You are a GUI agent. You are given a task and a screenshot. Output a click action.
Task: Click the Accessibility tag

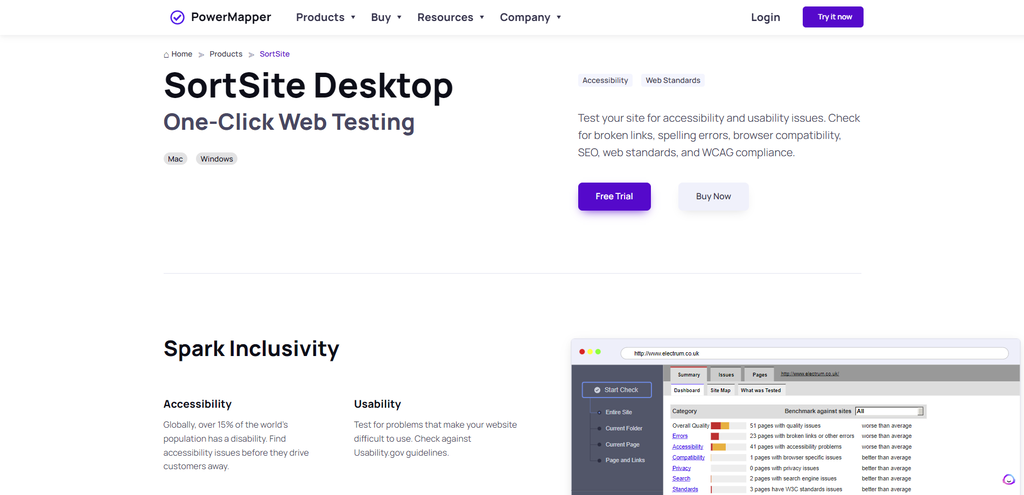(605, 80)
